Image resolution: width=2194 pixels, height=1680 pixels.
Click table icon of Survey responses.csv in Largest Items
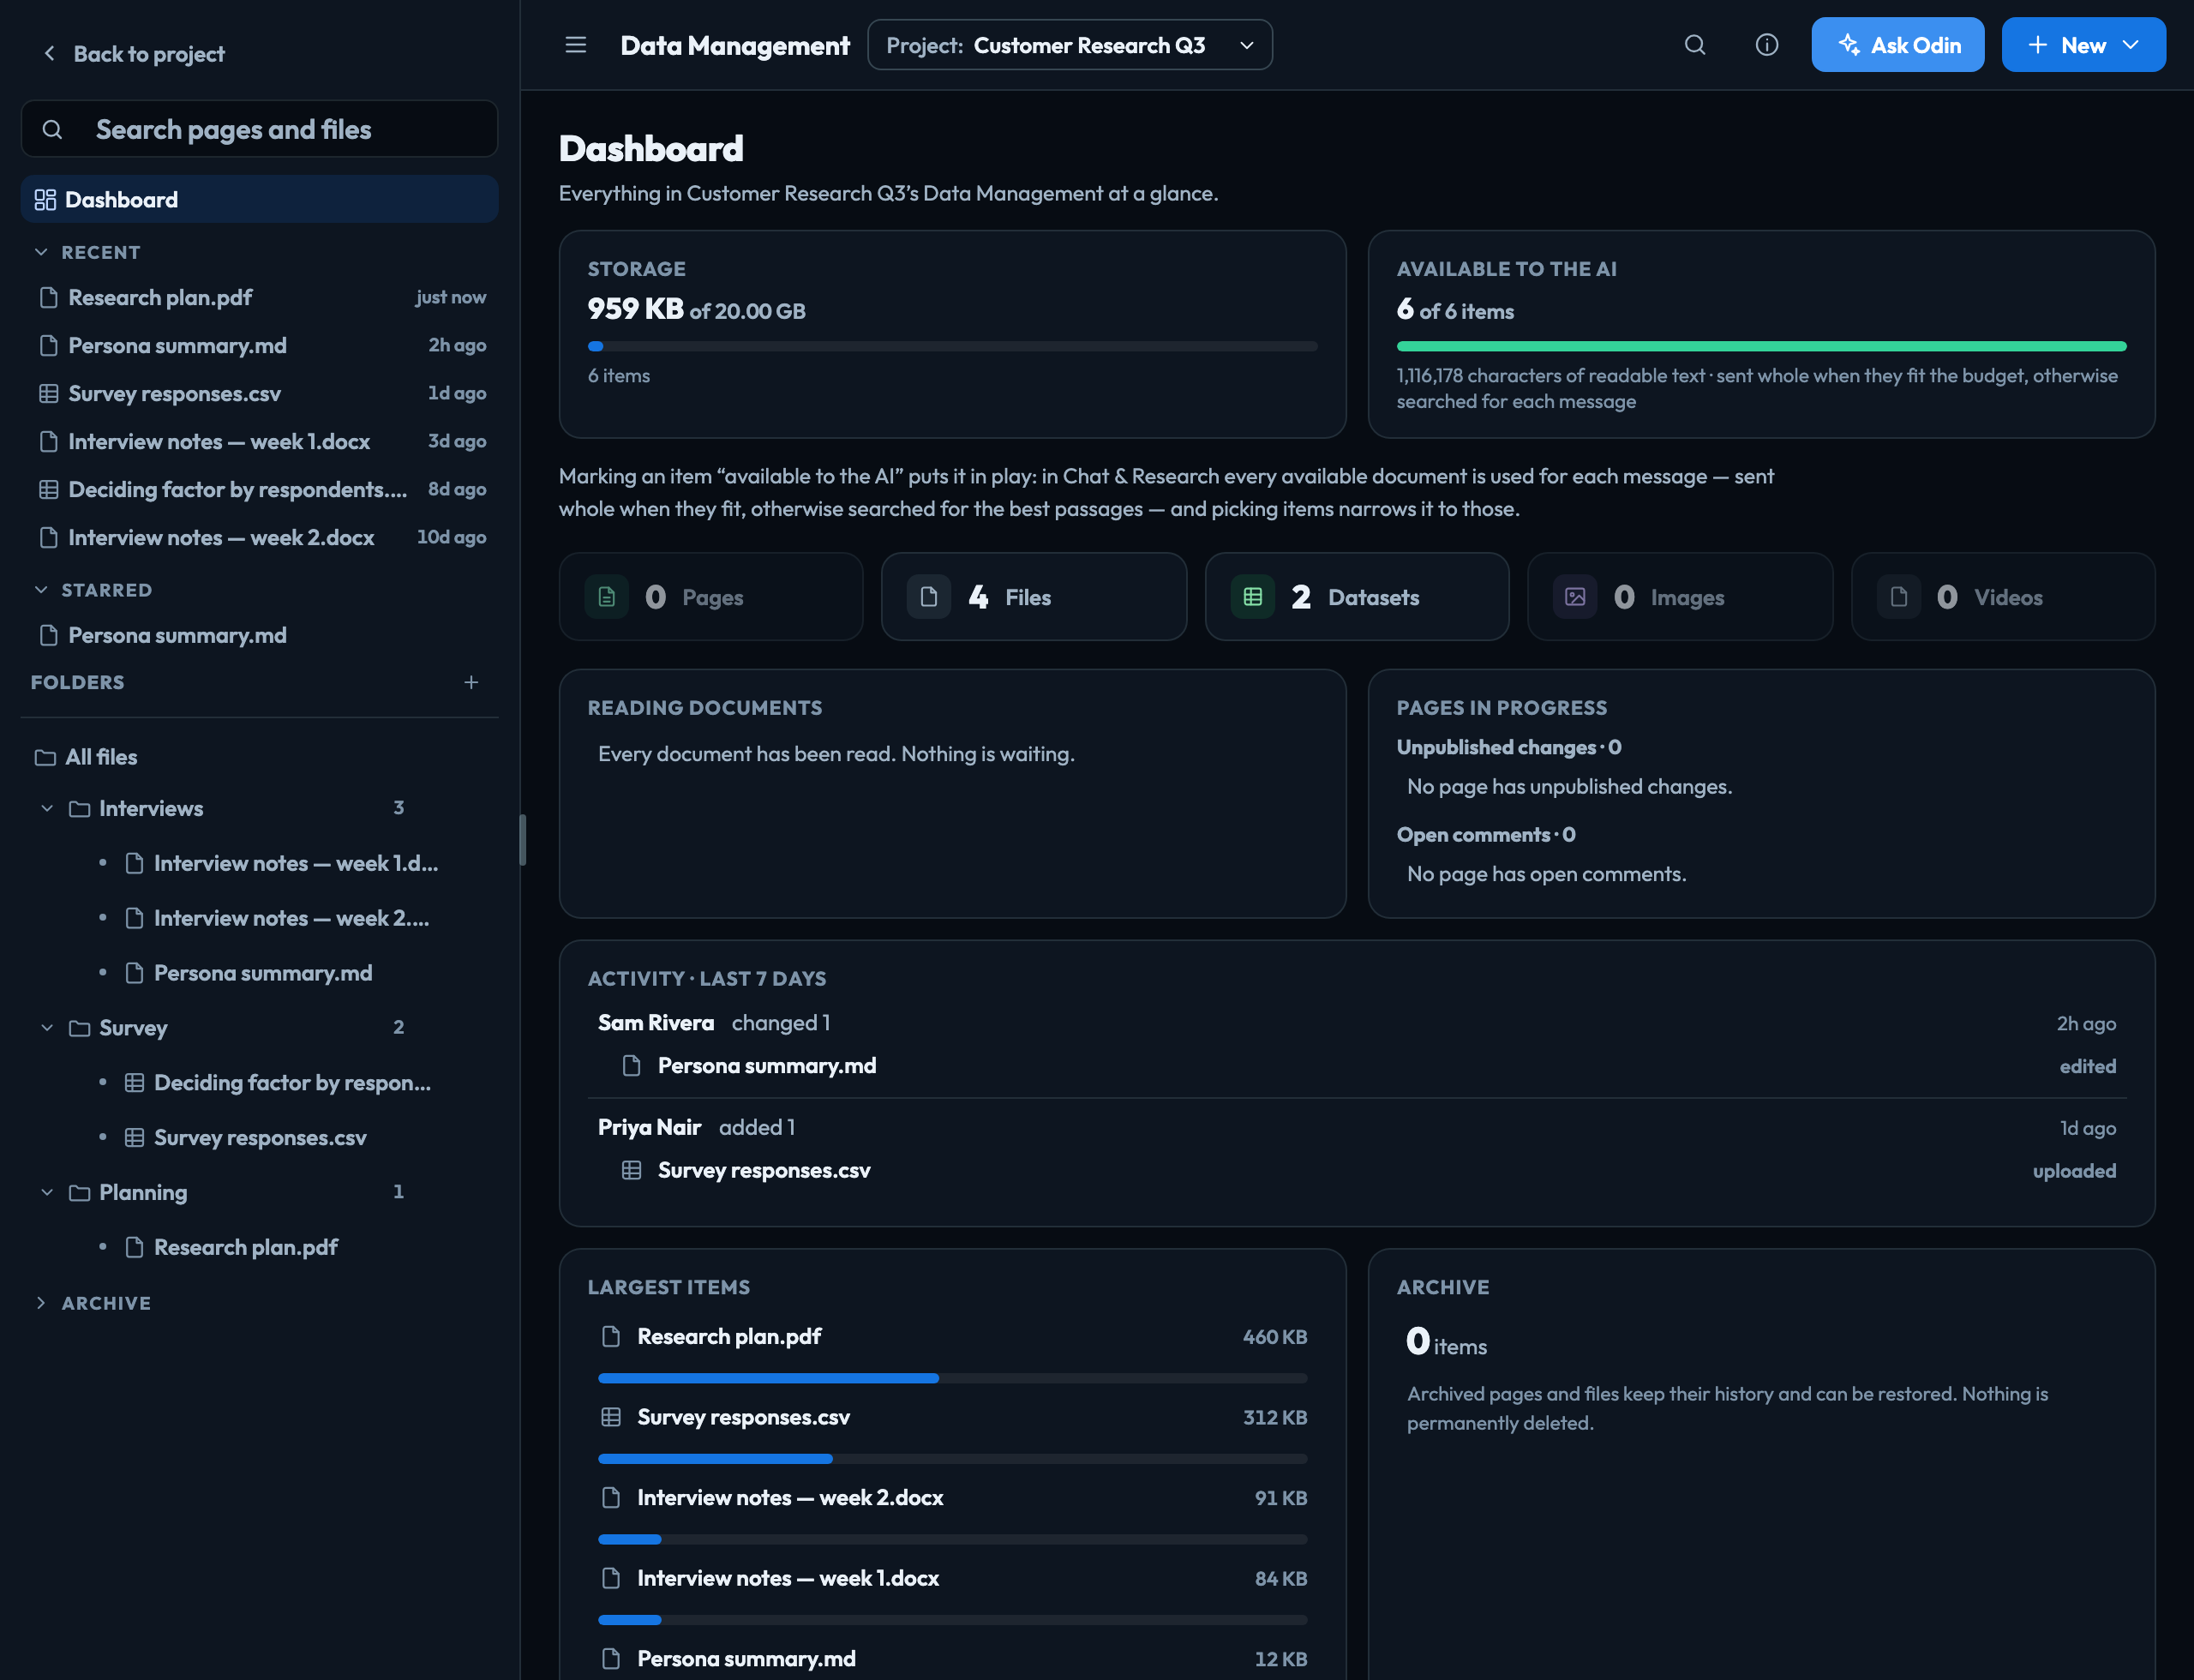tap(611, 1417)
